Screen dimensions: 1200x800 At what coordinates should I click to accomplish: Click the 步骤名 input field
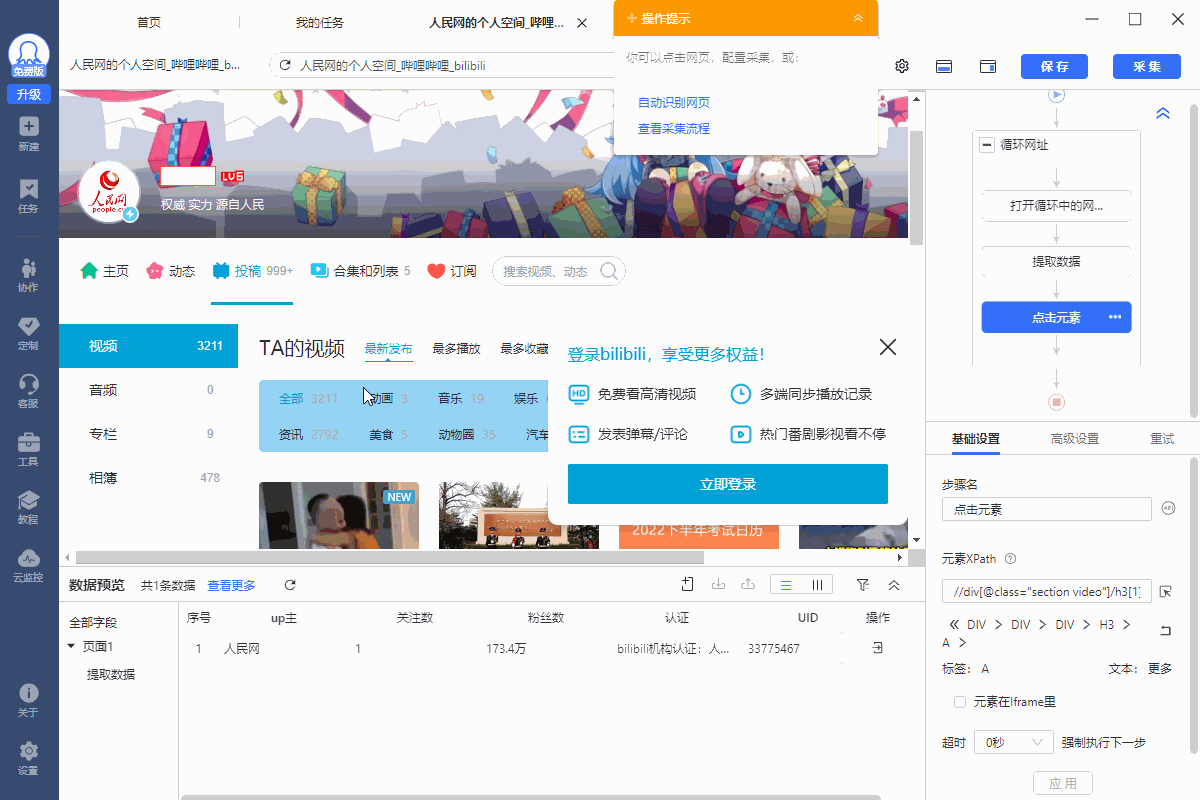coord(1047,509)
